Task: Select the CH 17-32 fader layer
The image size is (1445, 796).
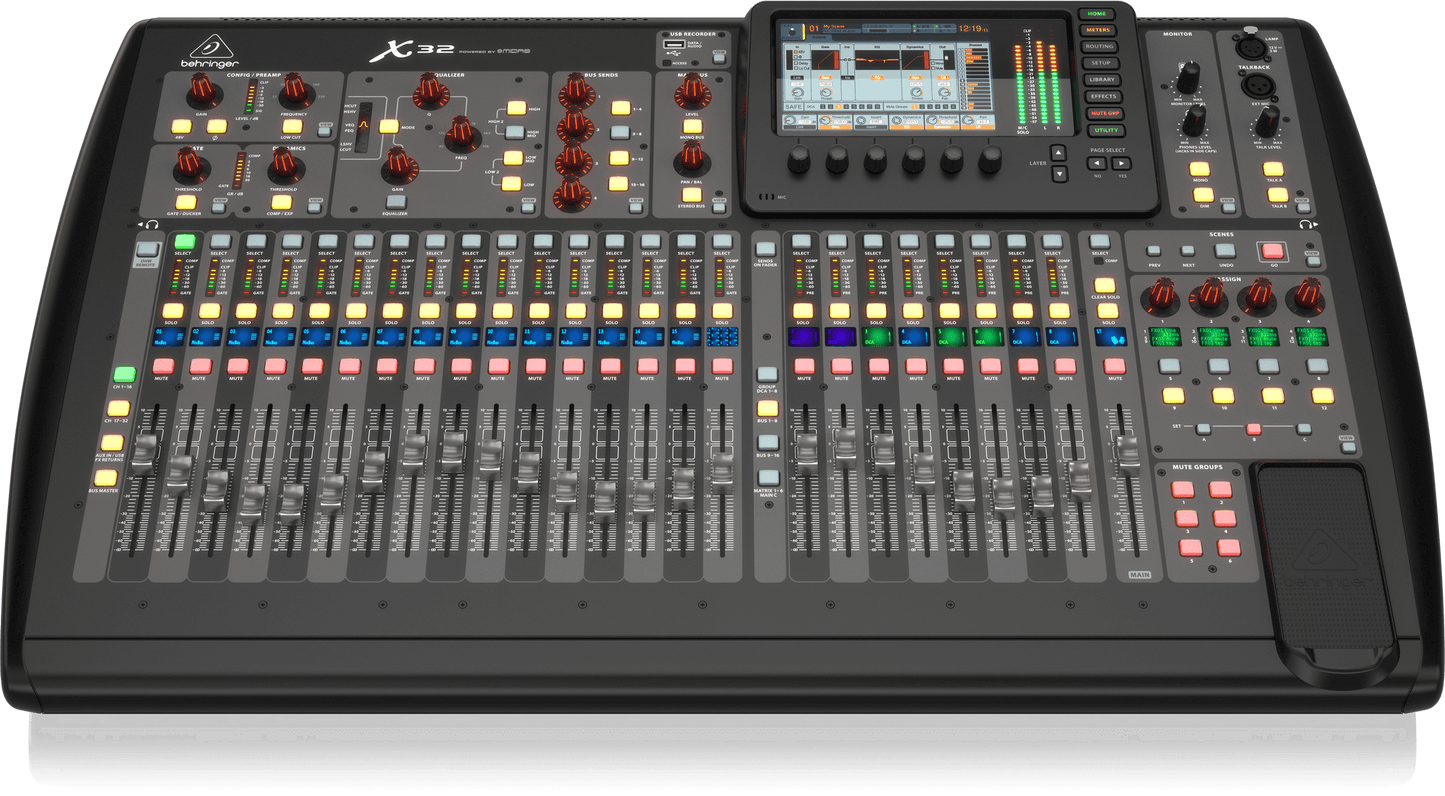Action: click(x=119, y=408)
